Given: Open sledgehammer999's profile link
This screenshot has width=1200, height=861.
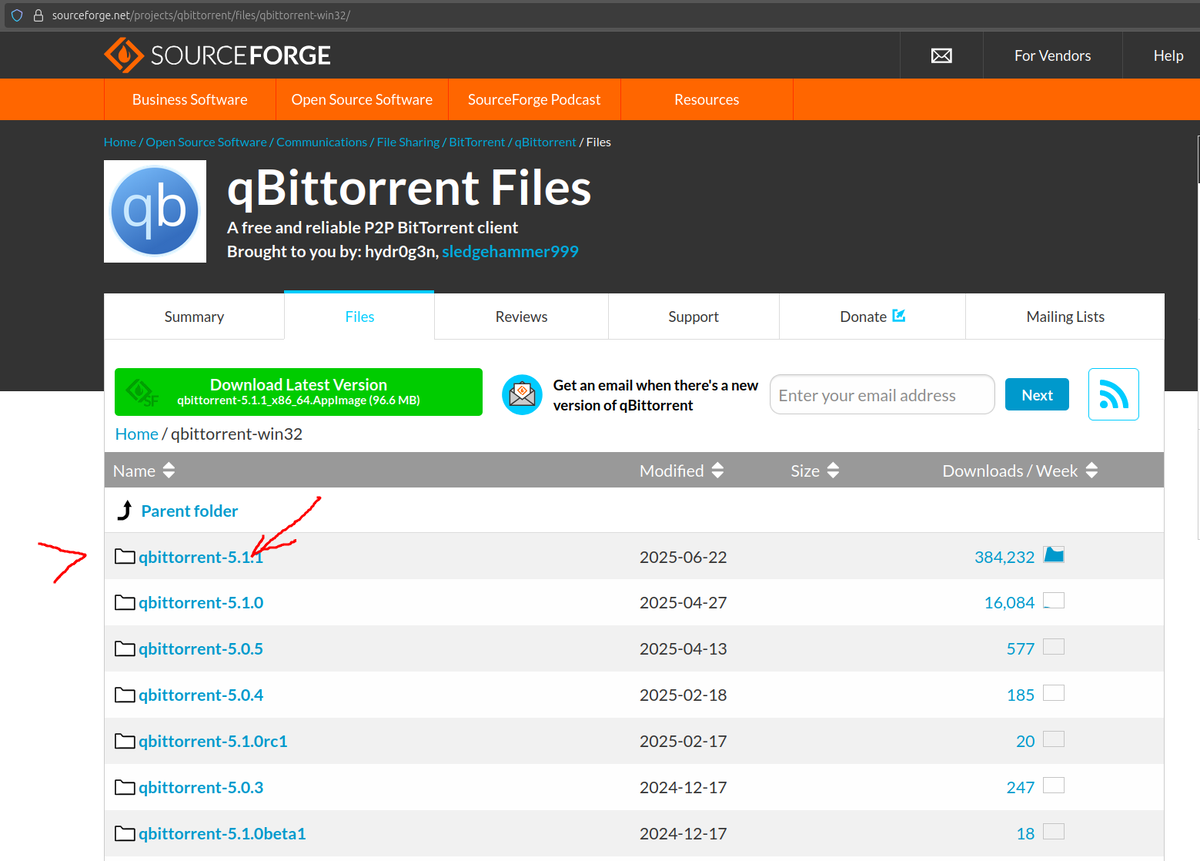Looking at the screenshot, I should click(x=510, y=251).
